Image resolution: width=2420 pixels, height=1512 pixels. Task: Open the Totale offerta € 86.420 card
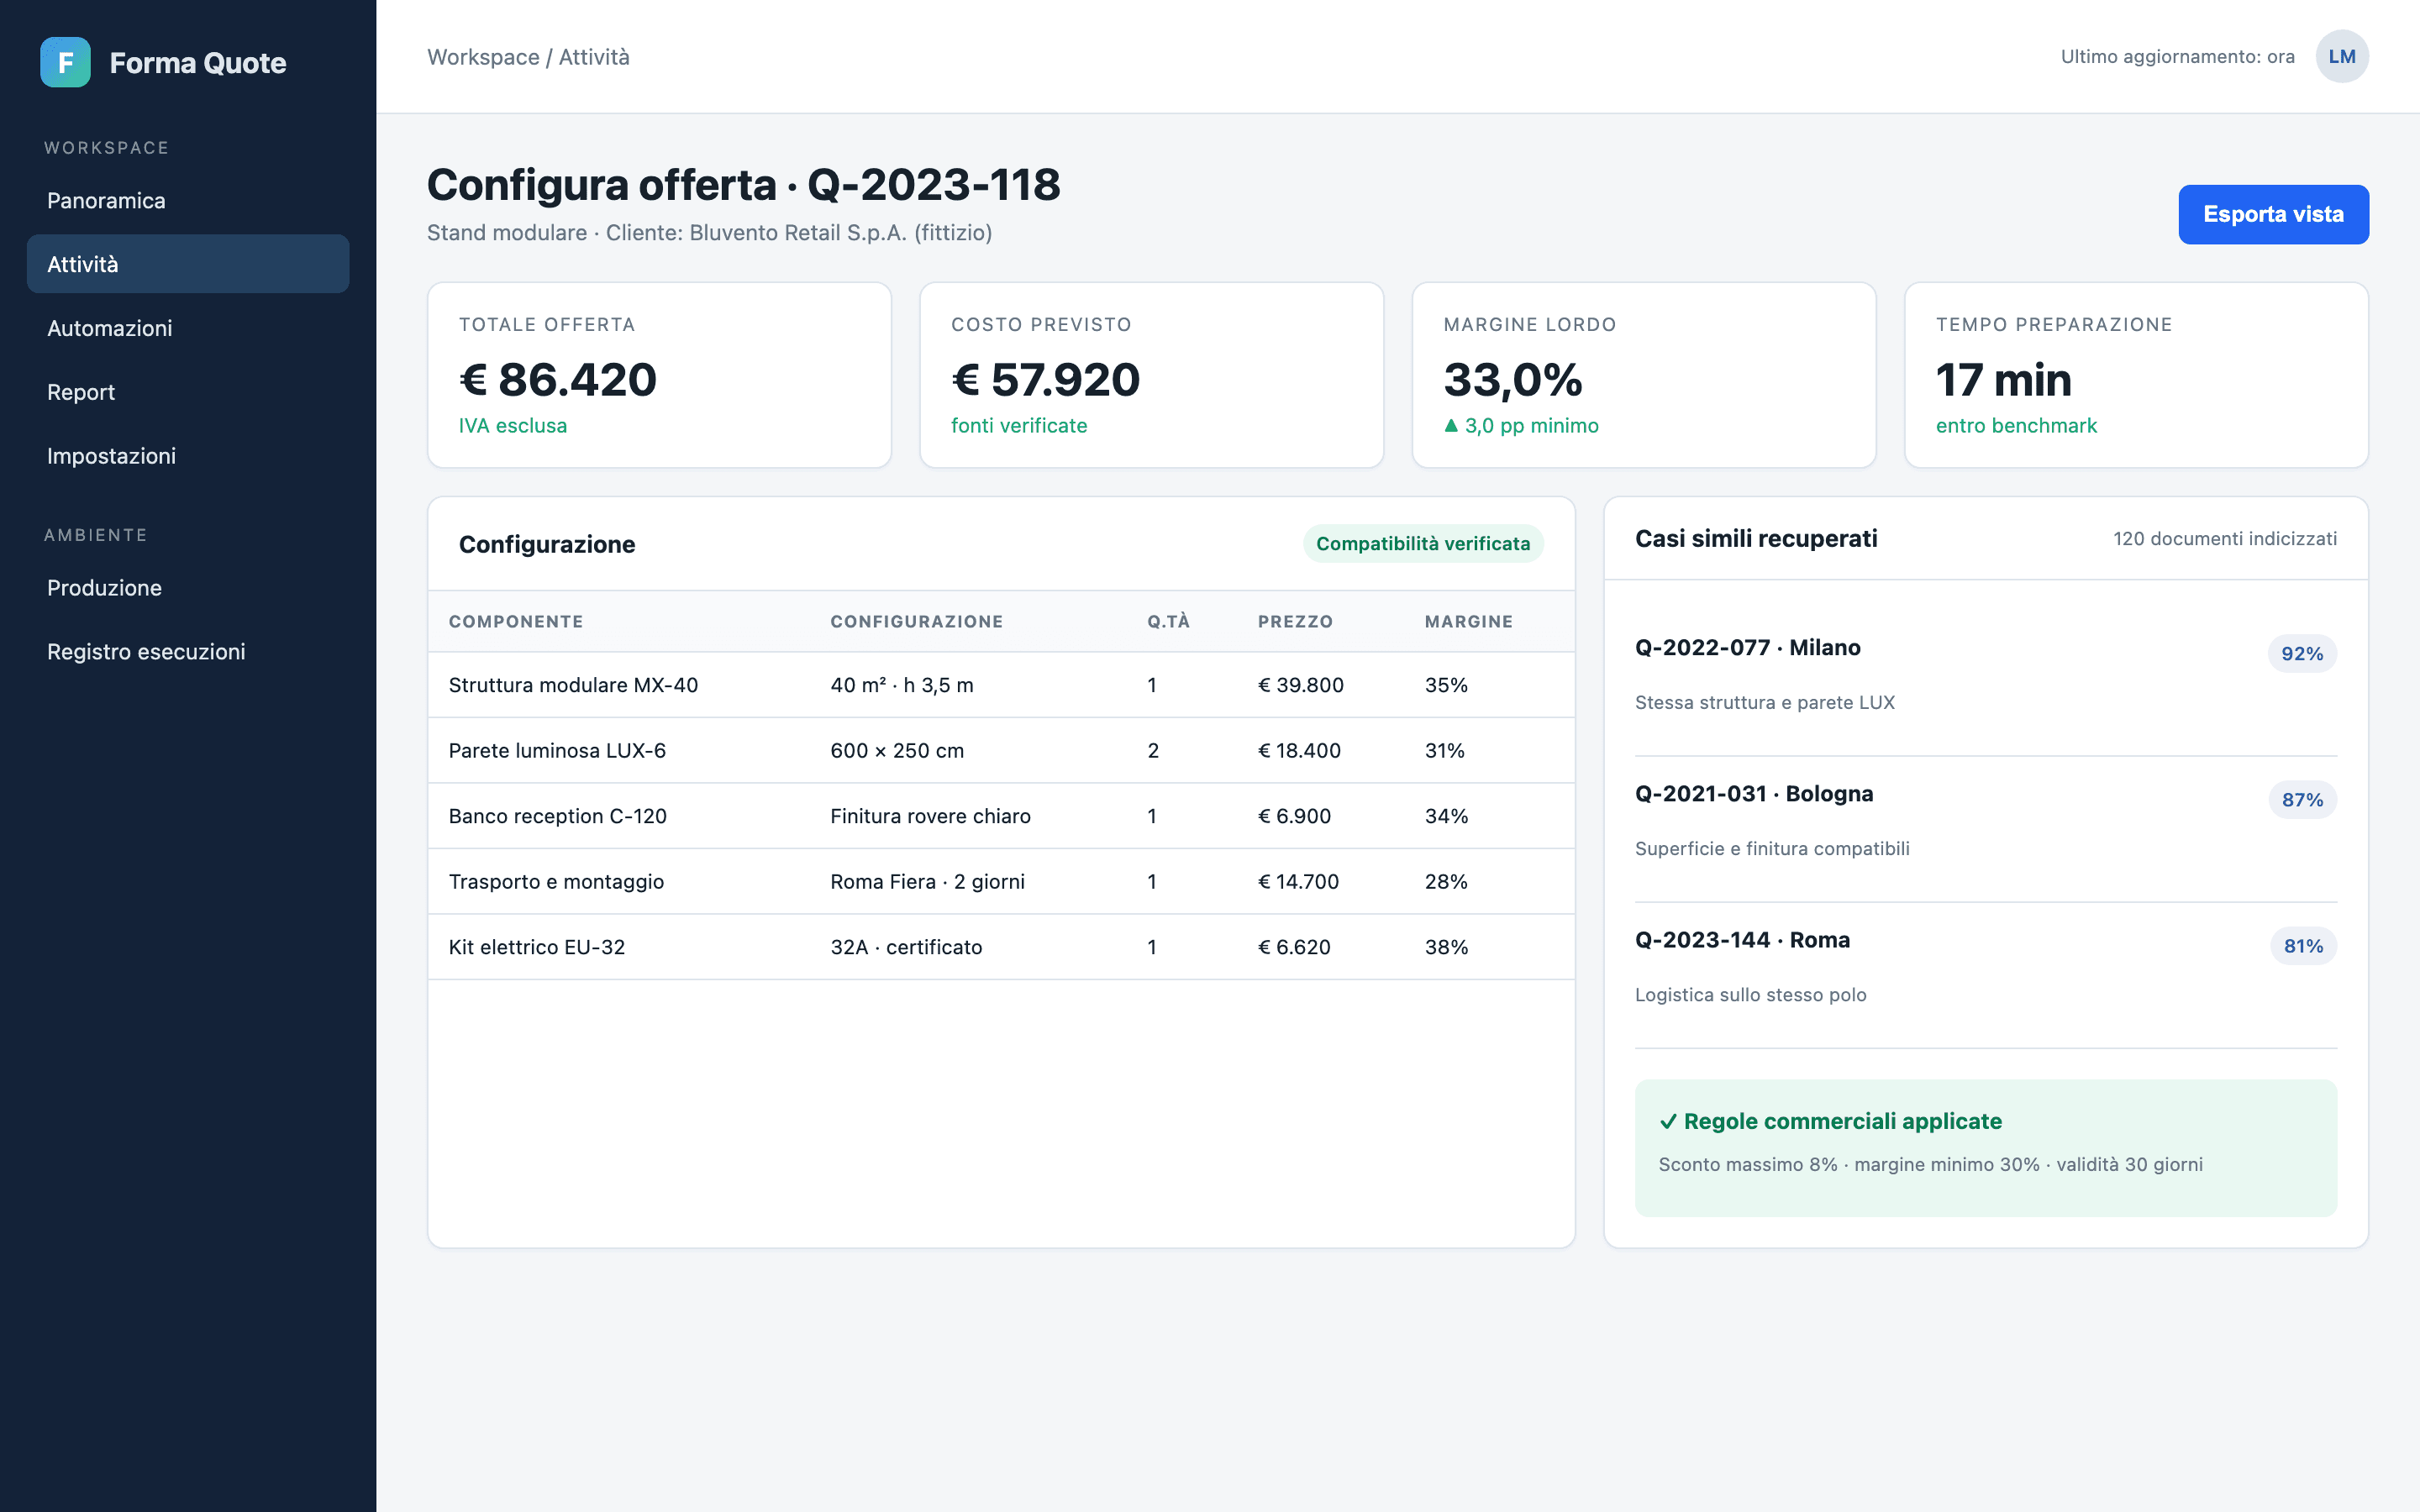click(x=659, y=375)
